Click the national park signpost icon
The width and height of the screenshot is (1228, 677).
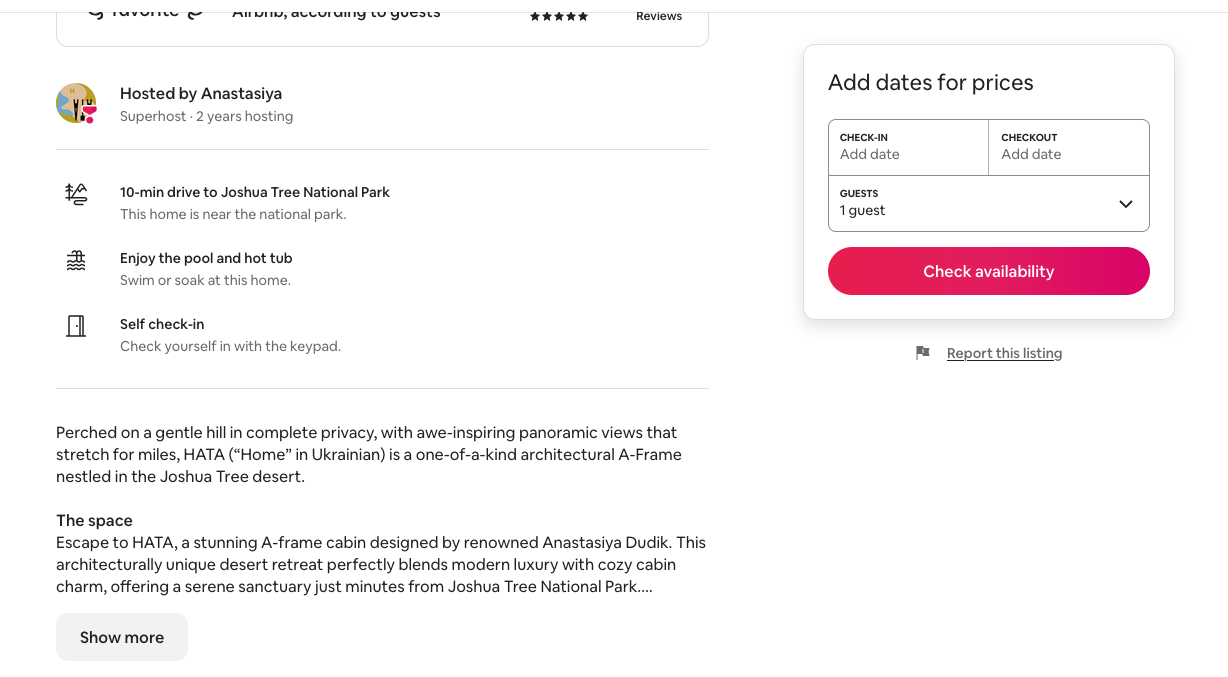(x=76, y=194)
